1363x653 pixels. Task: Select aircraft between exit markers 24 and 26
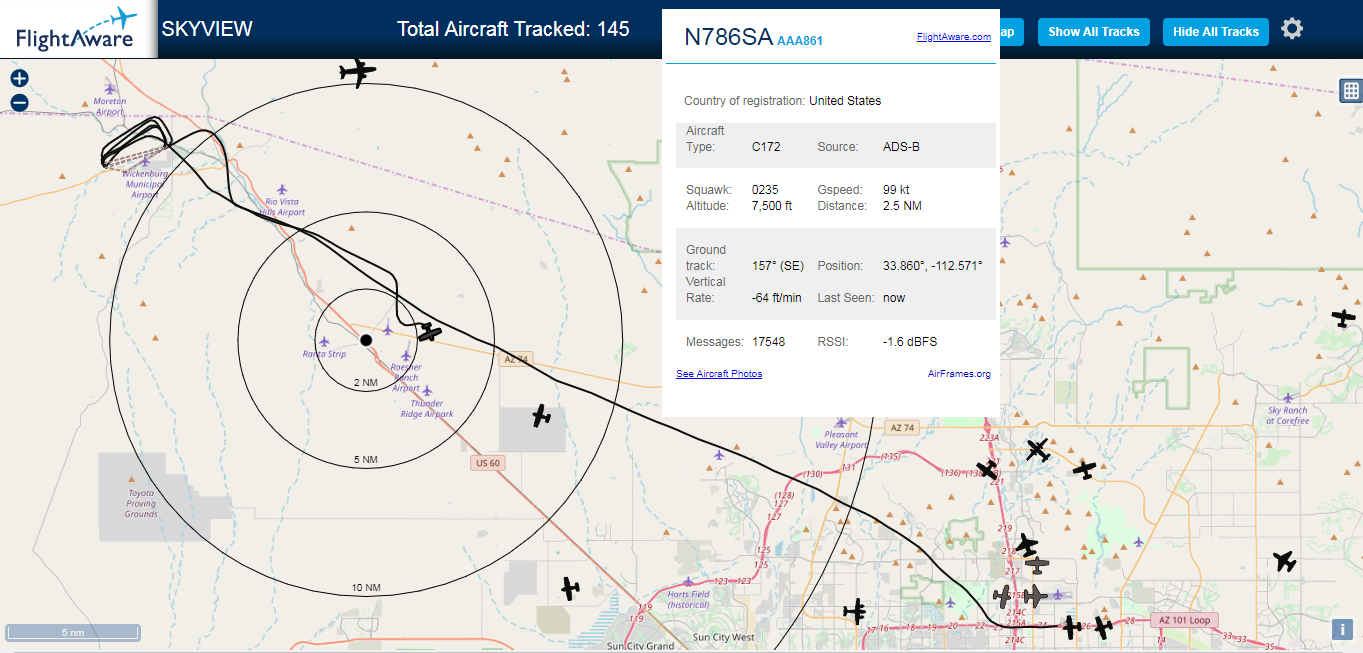click(1072, 628)
